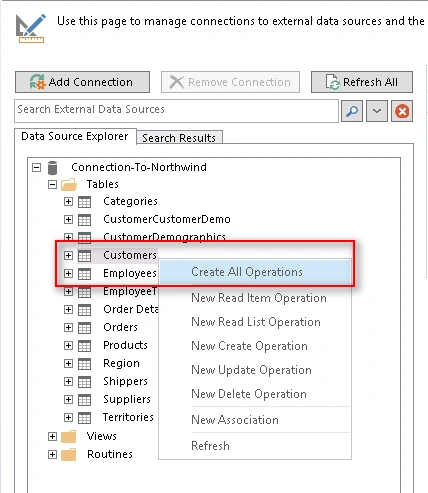Viewport: 428px width, 493px height.
Task: Click the Refresh All button
Action: tap(362, 82)
